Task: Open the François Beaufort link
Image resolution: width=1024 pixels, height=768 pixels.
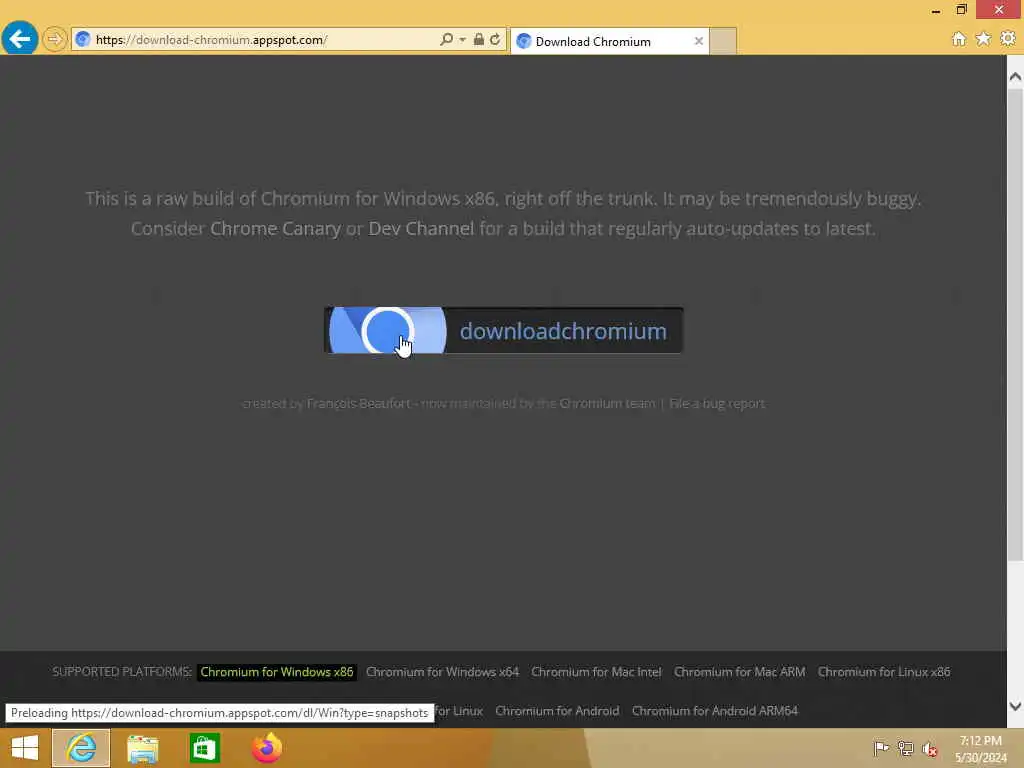Action: click(359, 404)
